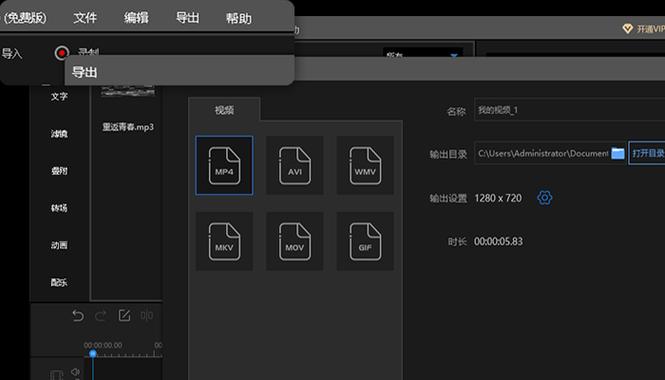Browse output folder with folder icon
665x380 pixels.
point(618,153)
